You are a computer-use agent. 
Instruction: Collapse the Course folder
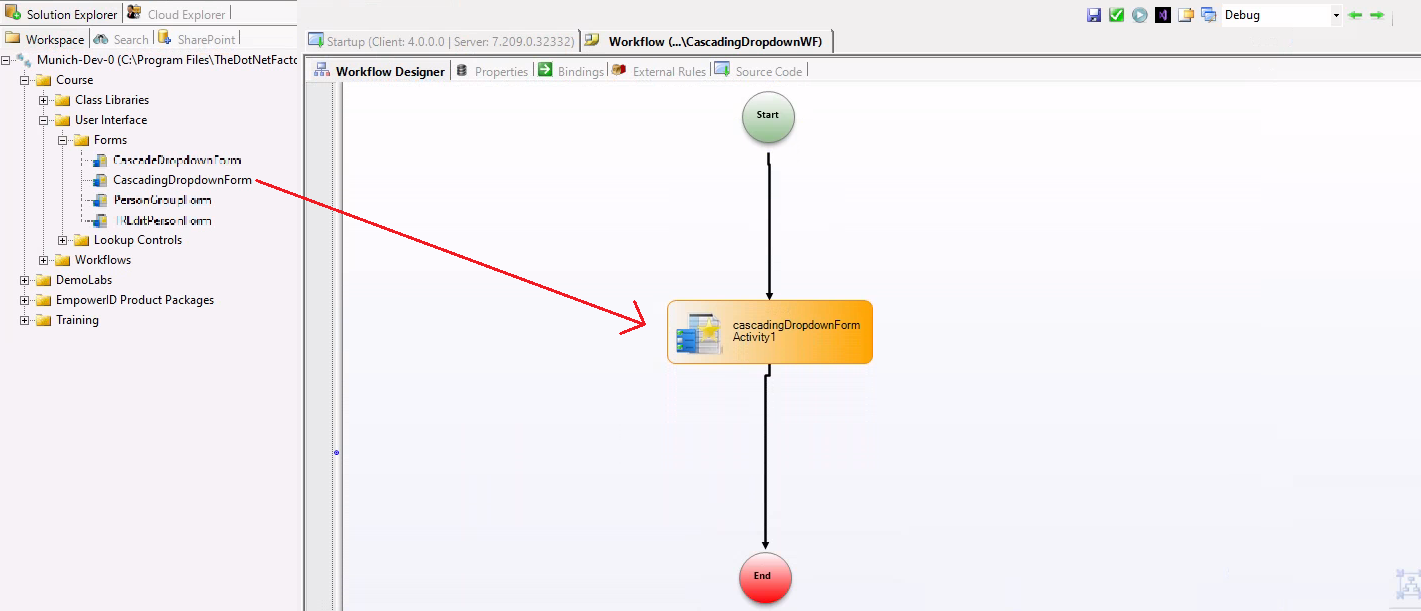[x=25, y=80]
